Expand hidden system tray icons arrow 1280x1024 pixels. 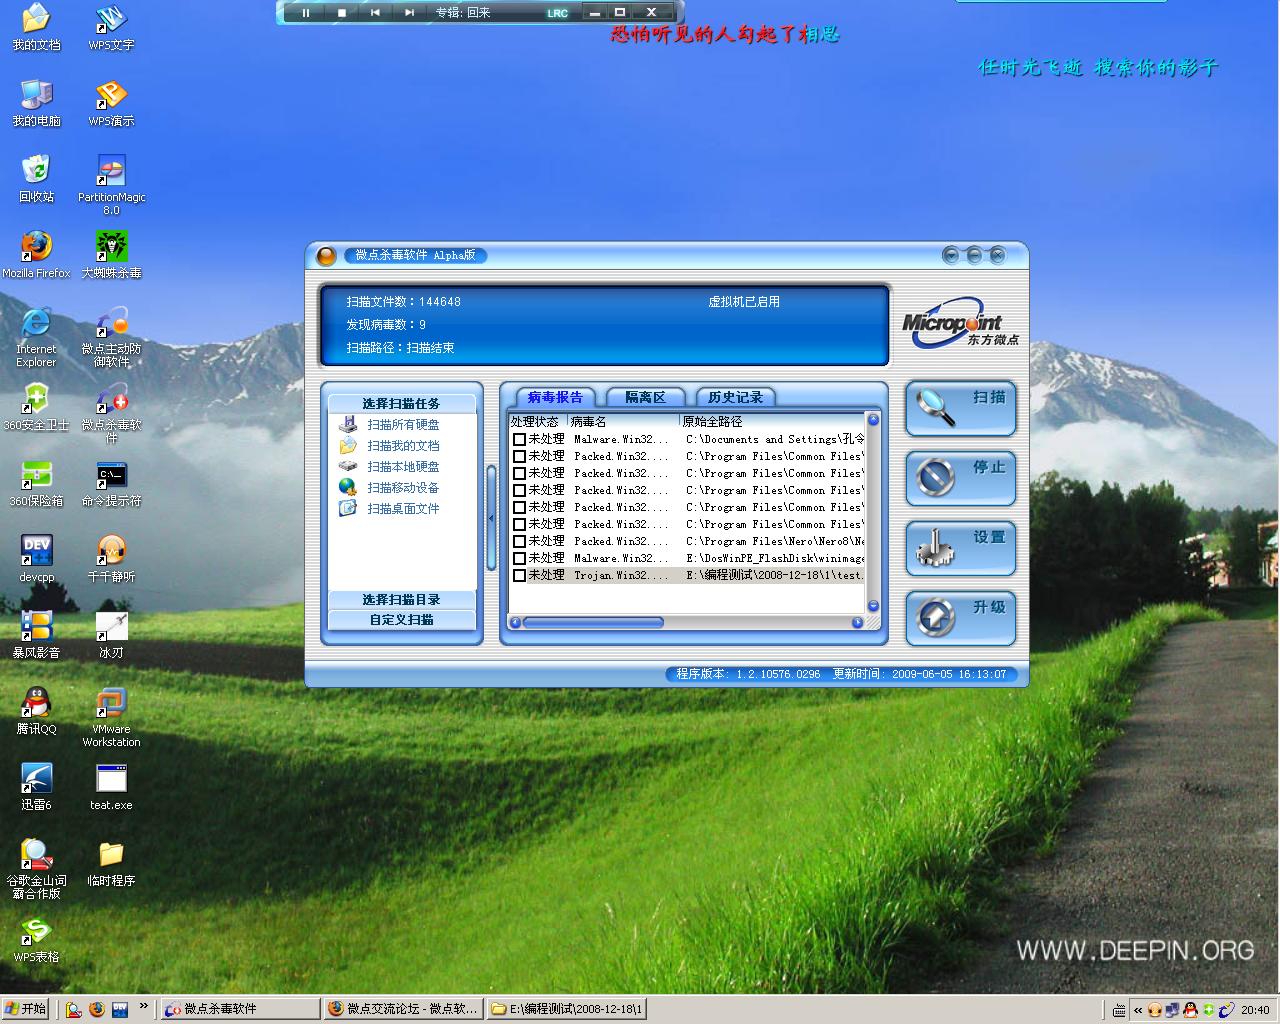pos(1138,1010)
